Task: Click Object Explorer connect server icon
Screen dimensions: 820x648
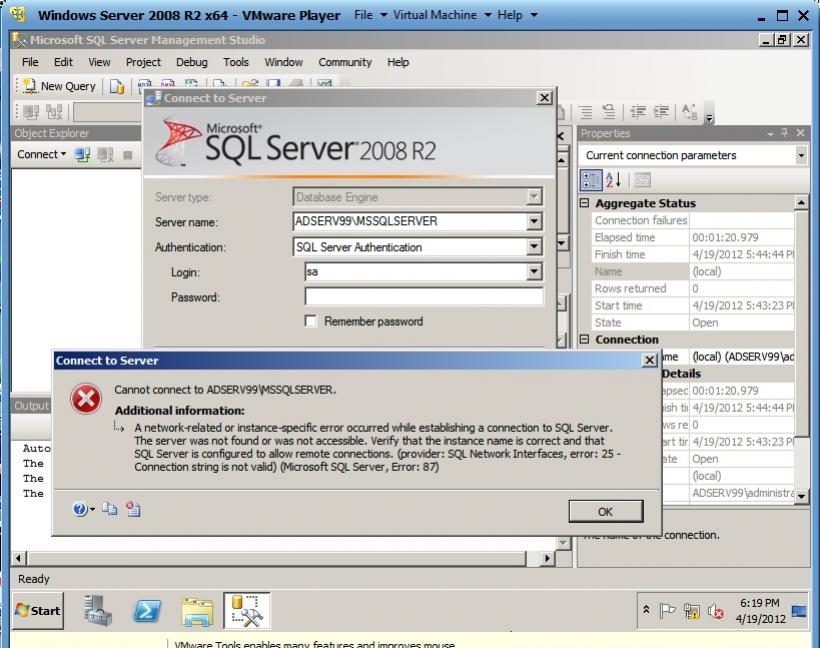Action: click(82, 155)
